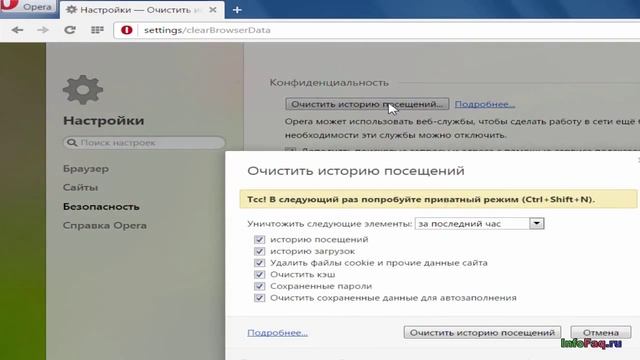Screen dimensions: 640x360
Task: Toggle Очистить кэш checkbox
Action: pos(259,274)
